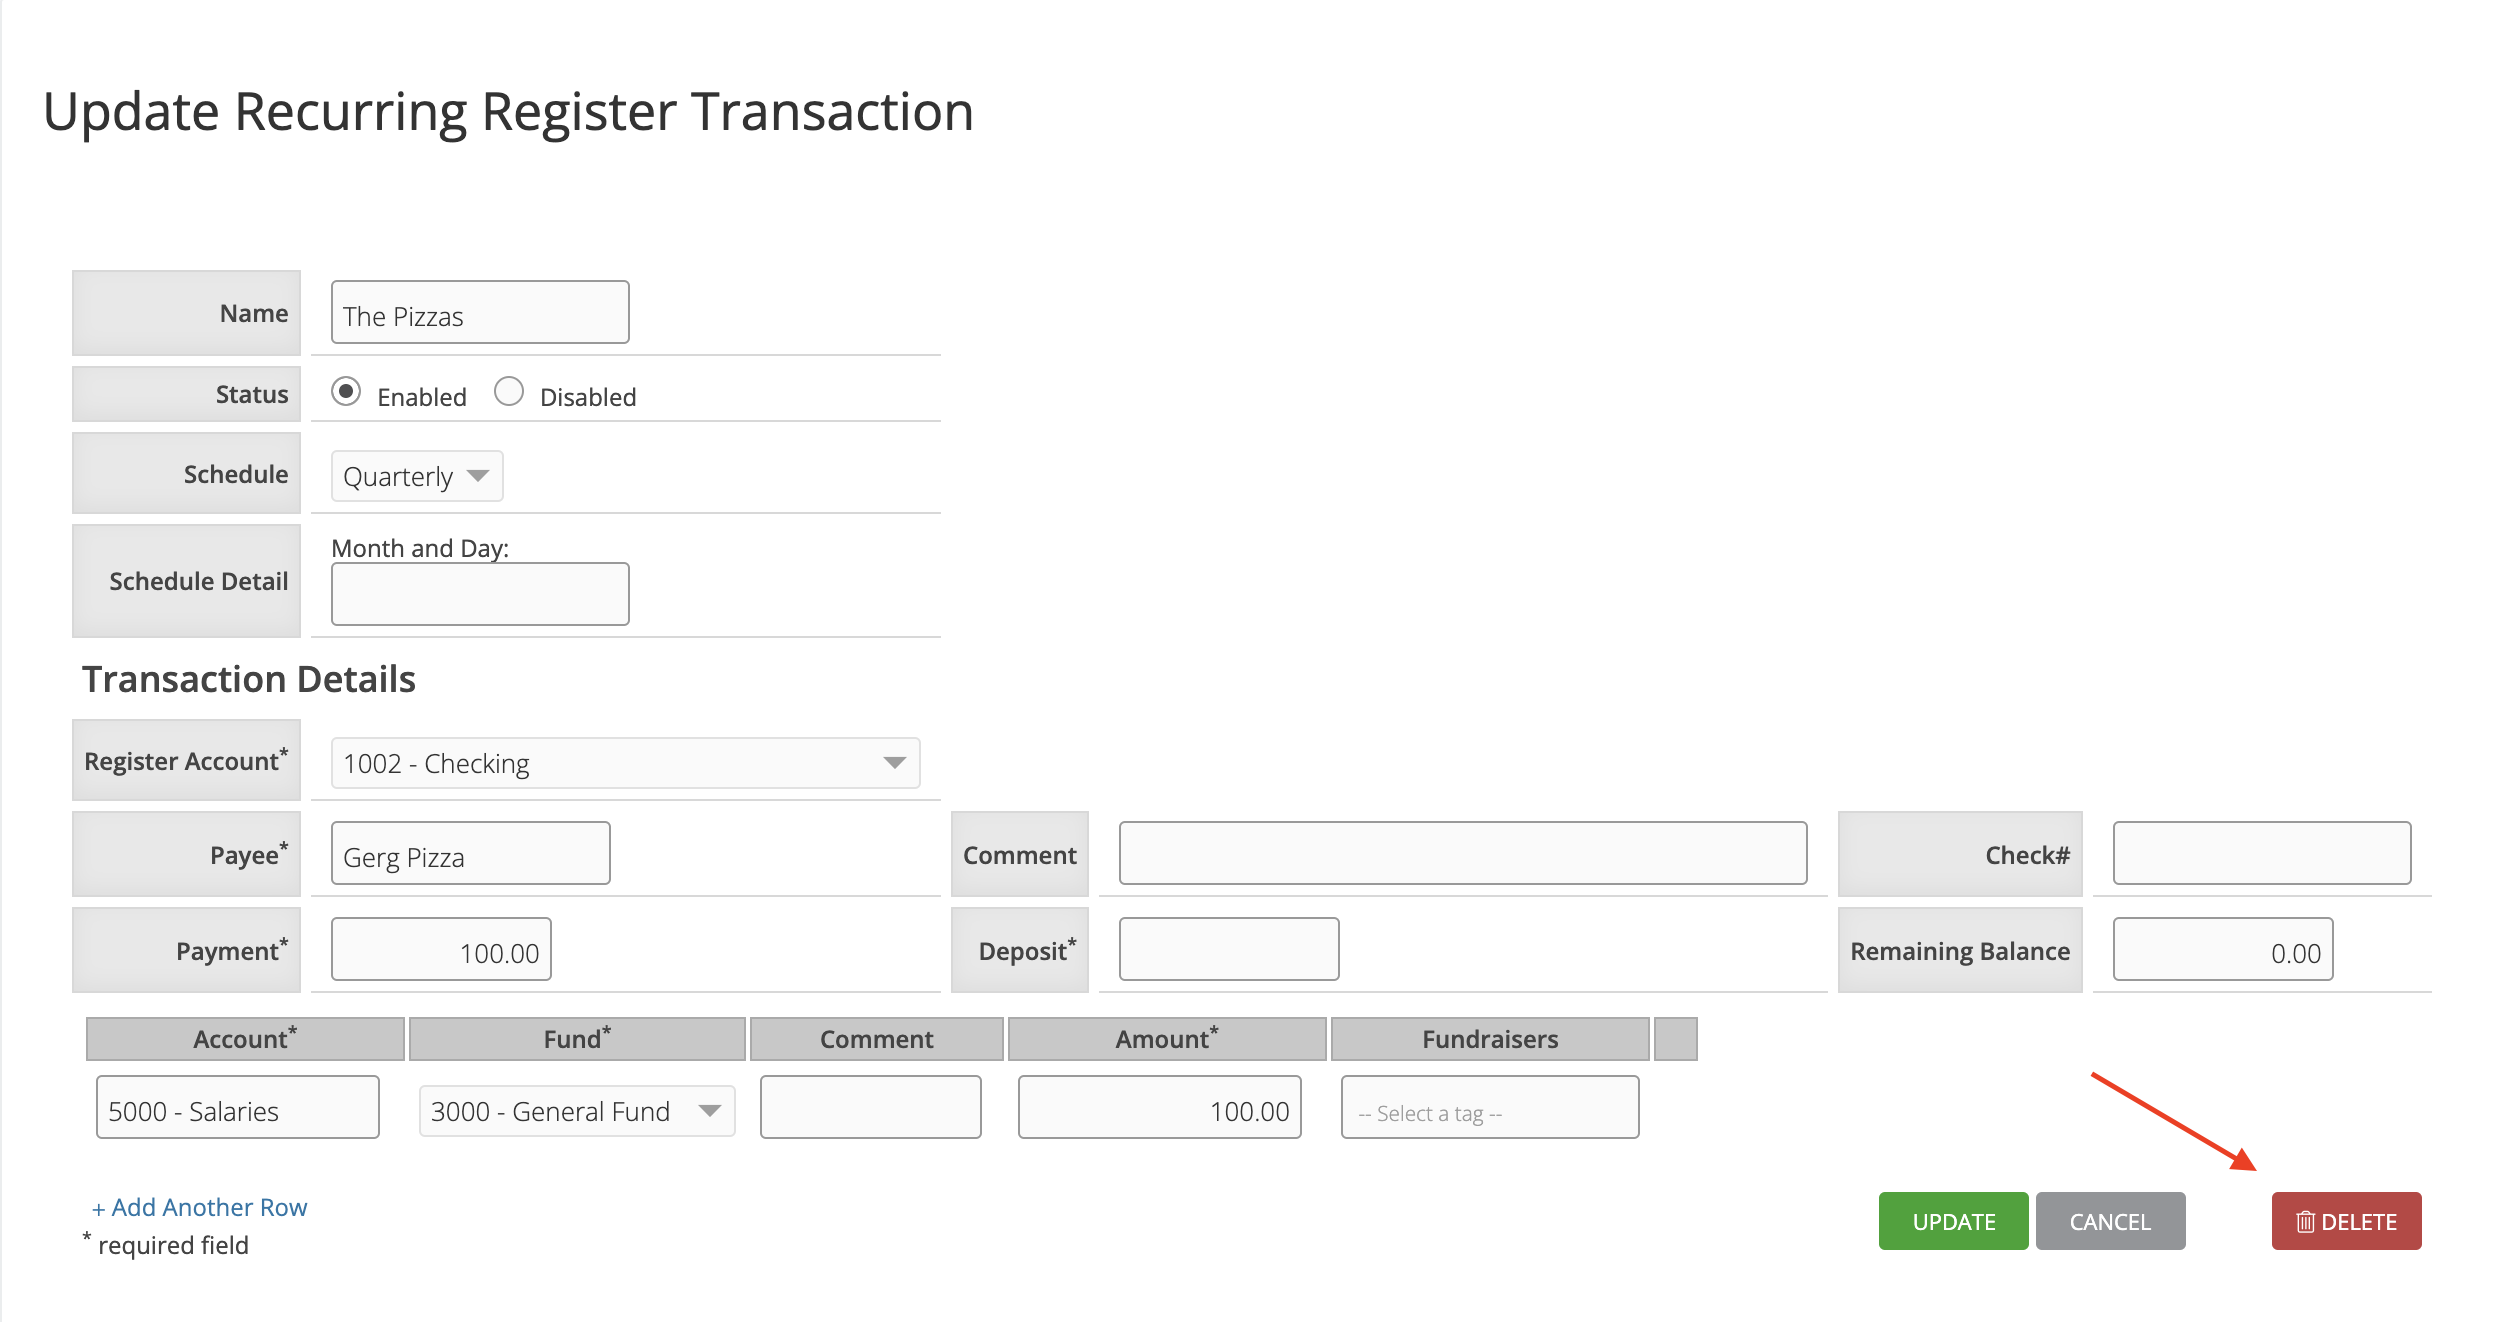Click the trash icon on Delete button
This screenshot has width=2494, height=1322.
[2305, 1221]
